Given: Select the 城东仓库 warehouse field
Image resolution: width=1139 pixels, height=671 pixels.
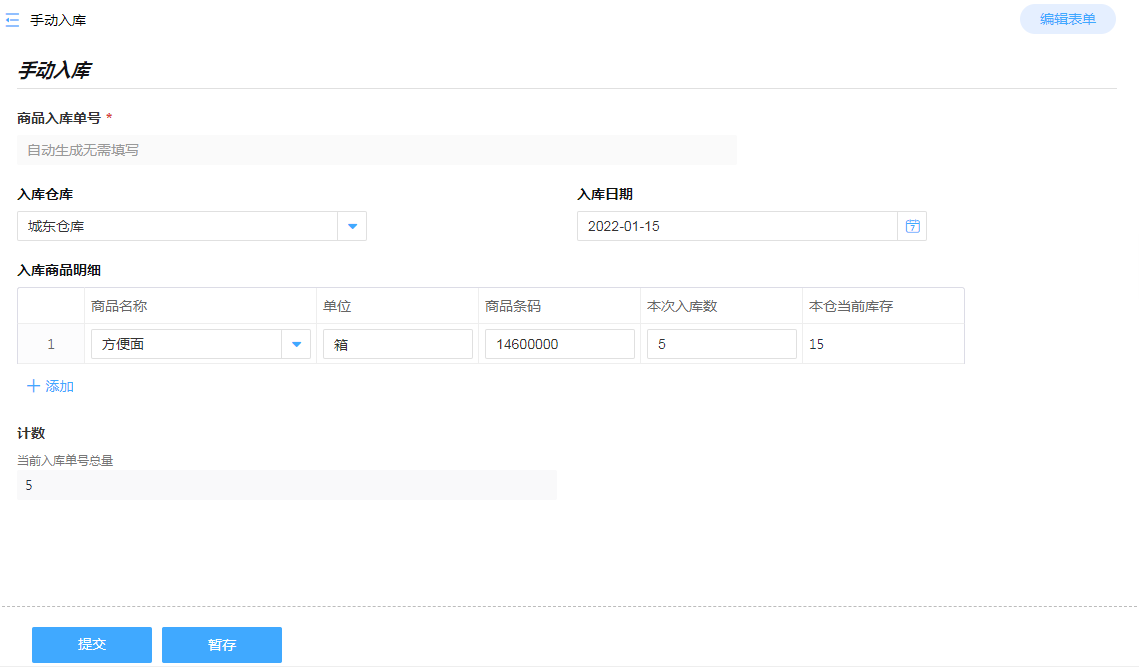Looking at the screenshot, I should click(x=178, y=227).
